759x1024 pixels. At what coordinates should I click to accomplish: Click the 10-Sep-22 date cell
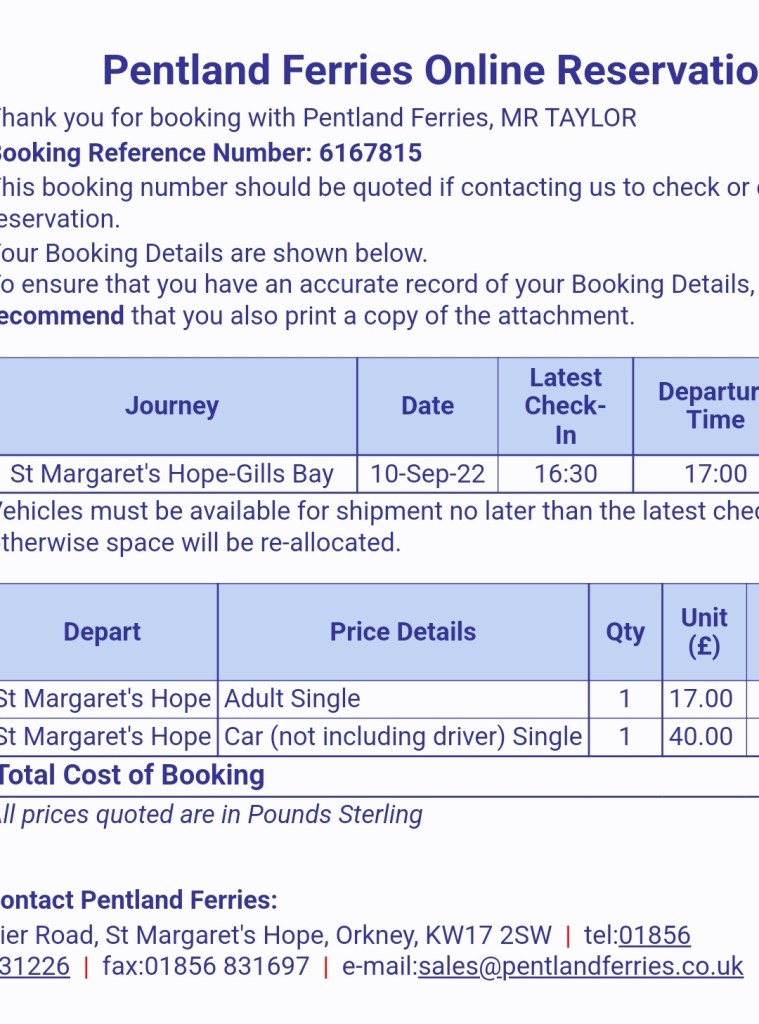point(427,474)
